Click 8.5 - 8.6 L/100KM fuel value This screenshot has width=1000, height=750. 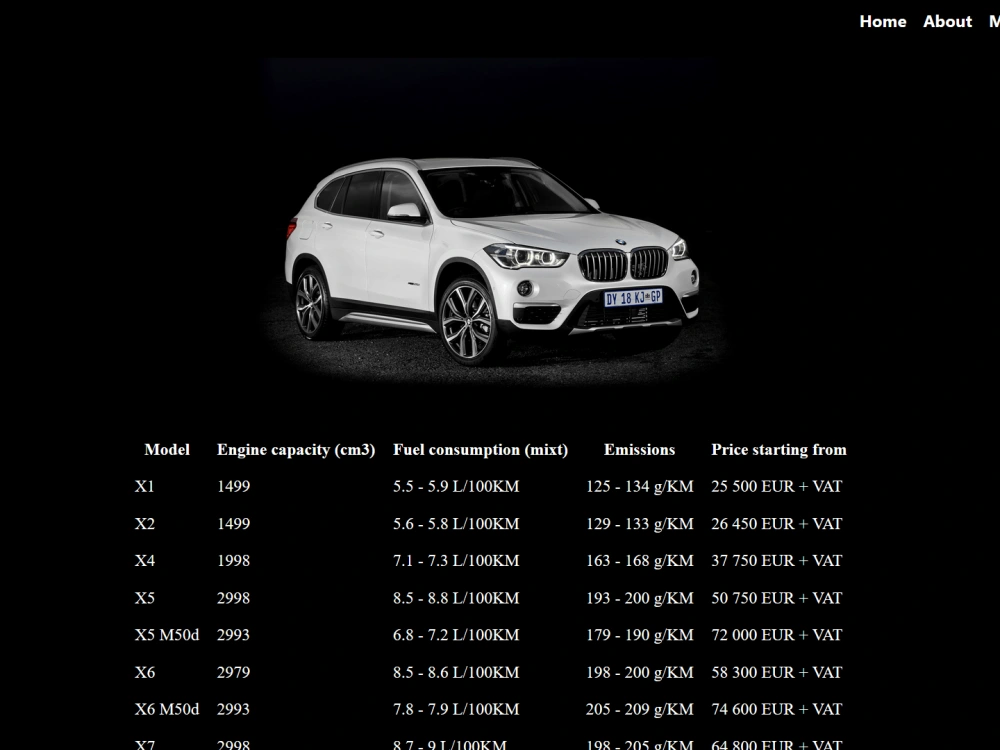(x=456, y=672)
